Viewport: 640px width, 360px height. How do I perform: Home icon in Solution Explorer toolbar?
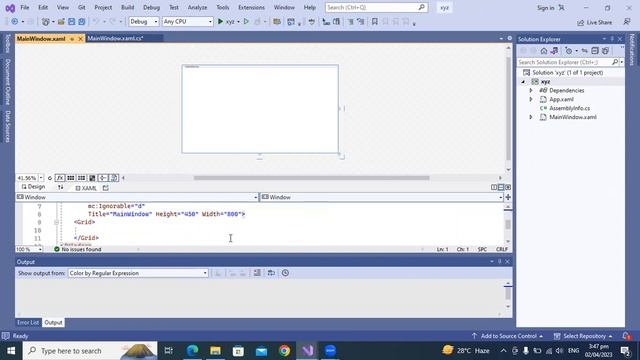[544, 51]
